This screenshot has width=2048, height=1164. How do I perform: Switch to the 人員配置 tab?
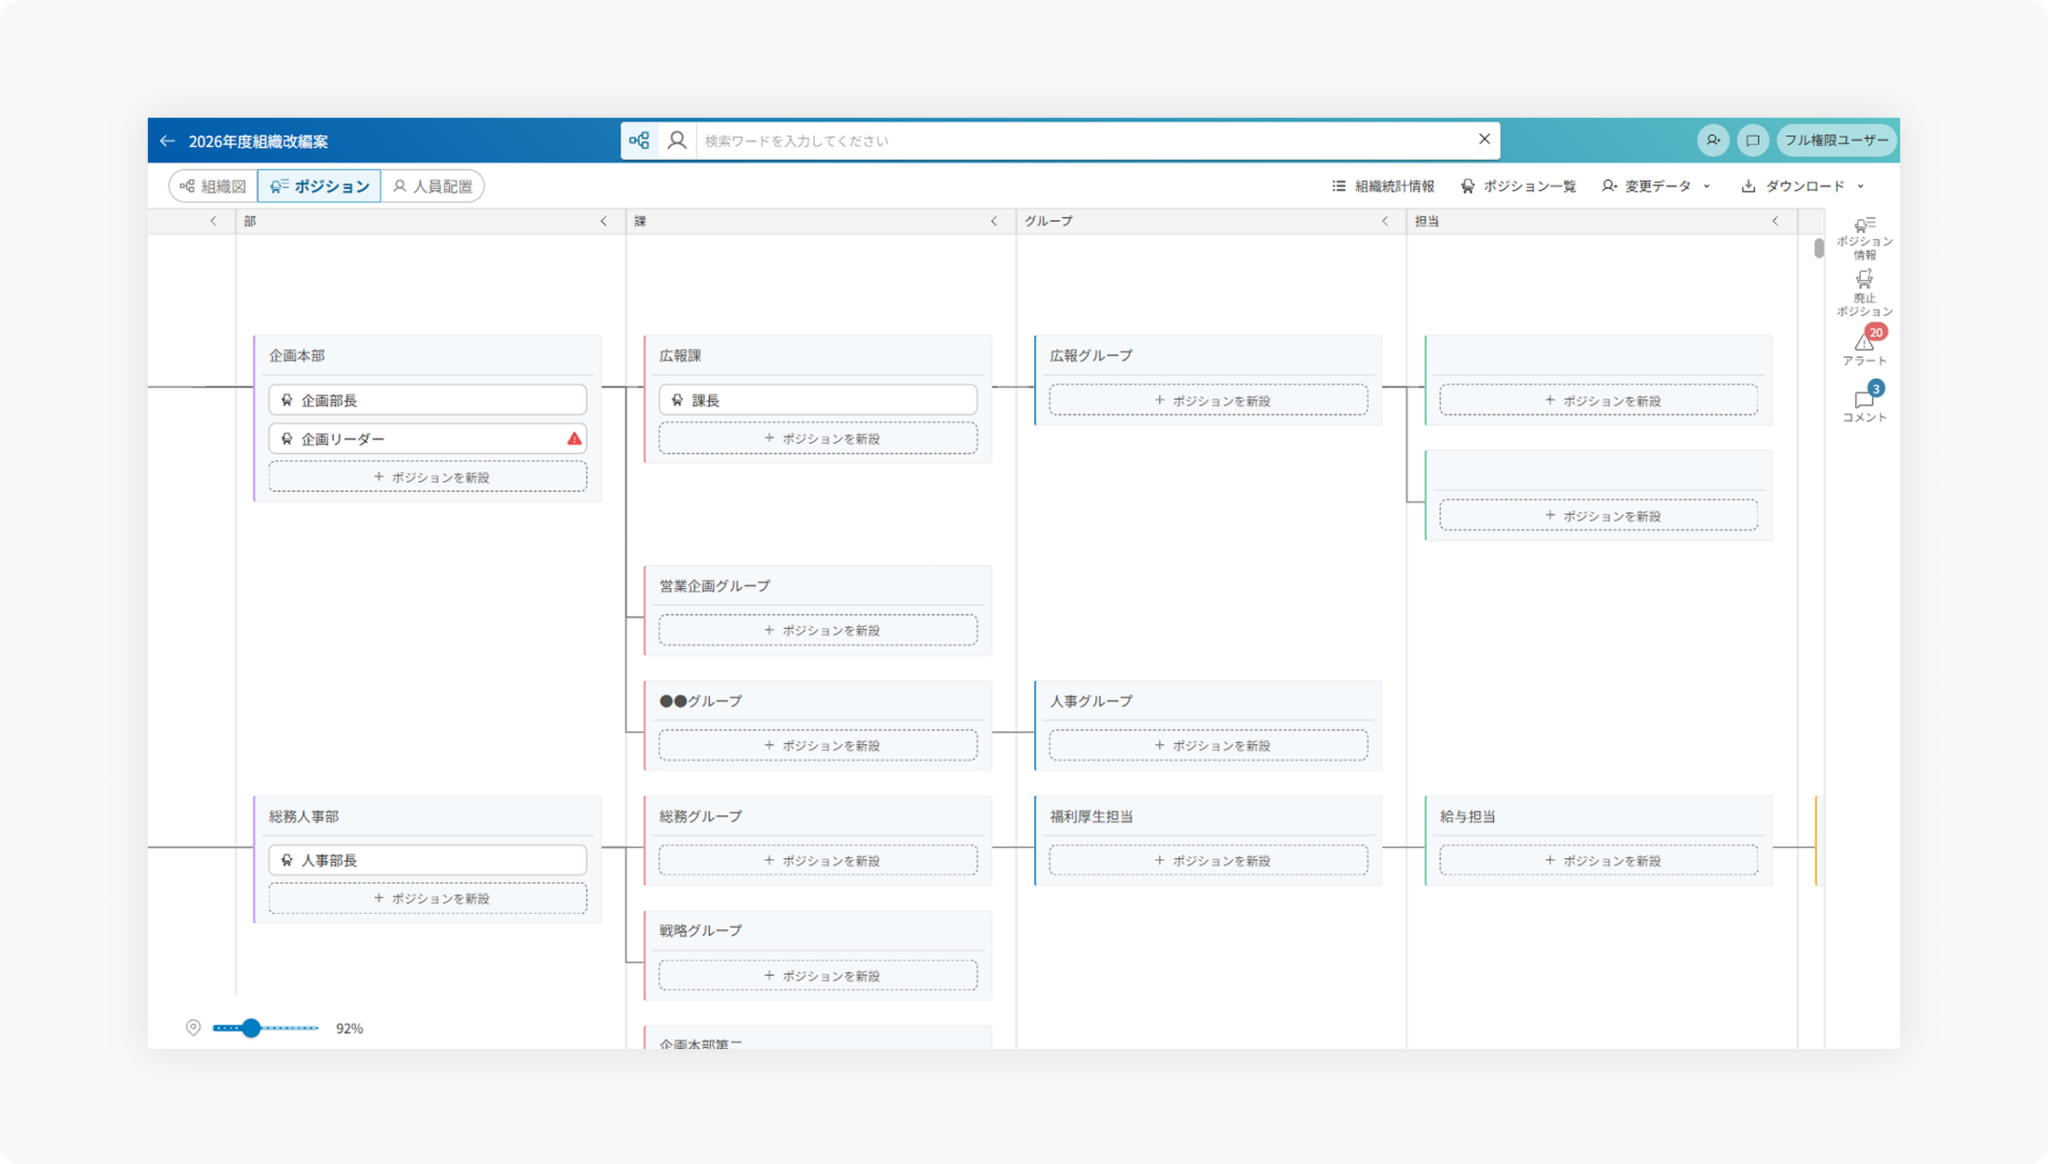pyautogui.click(x=432, y=186)
